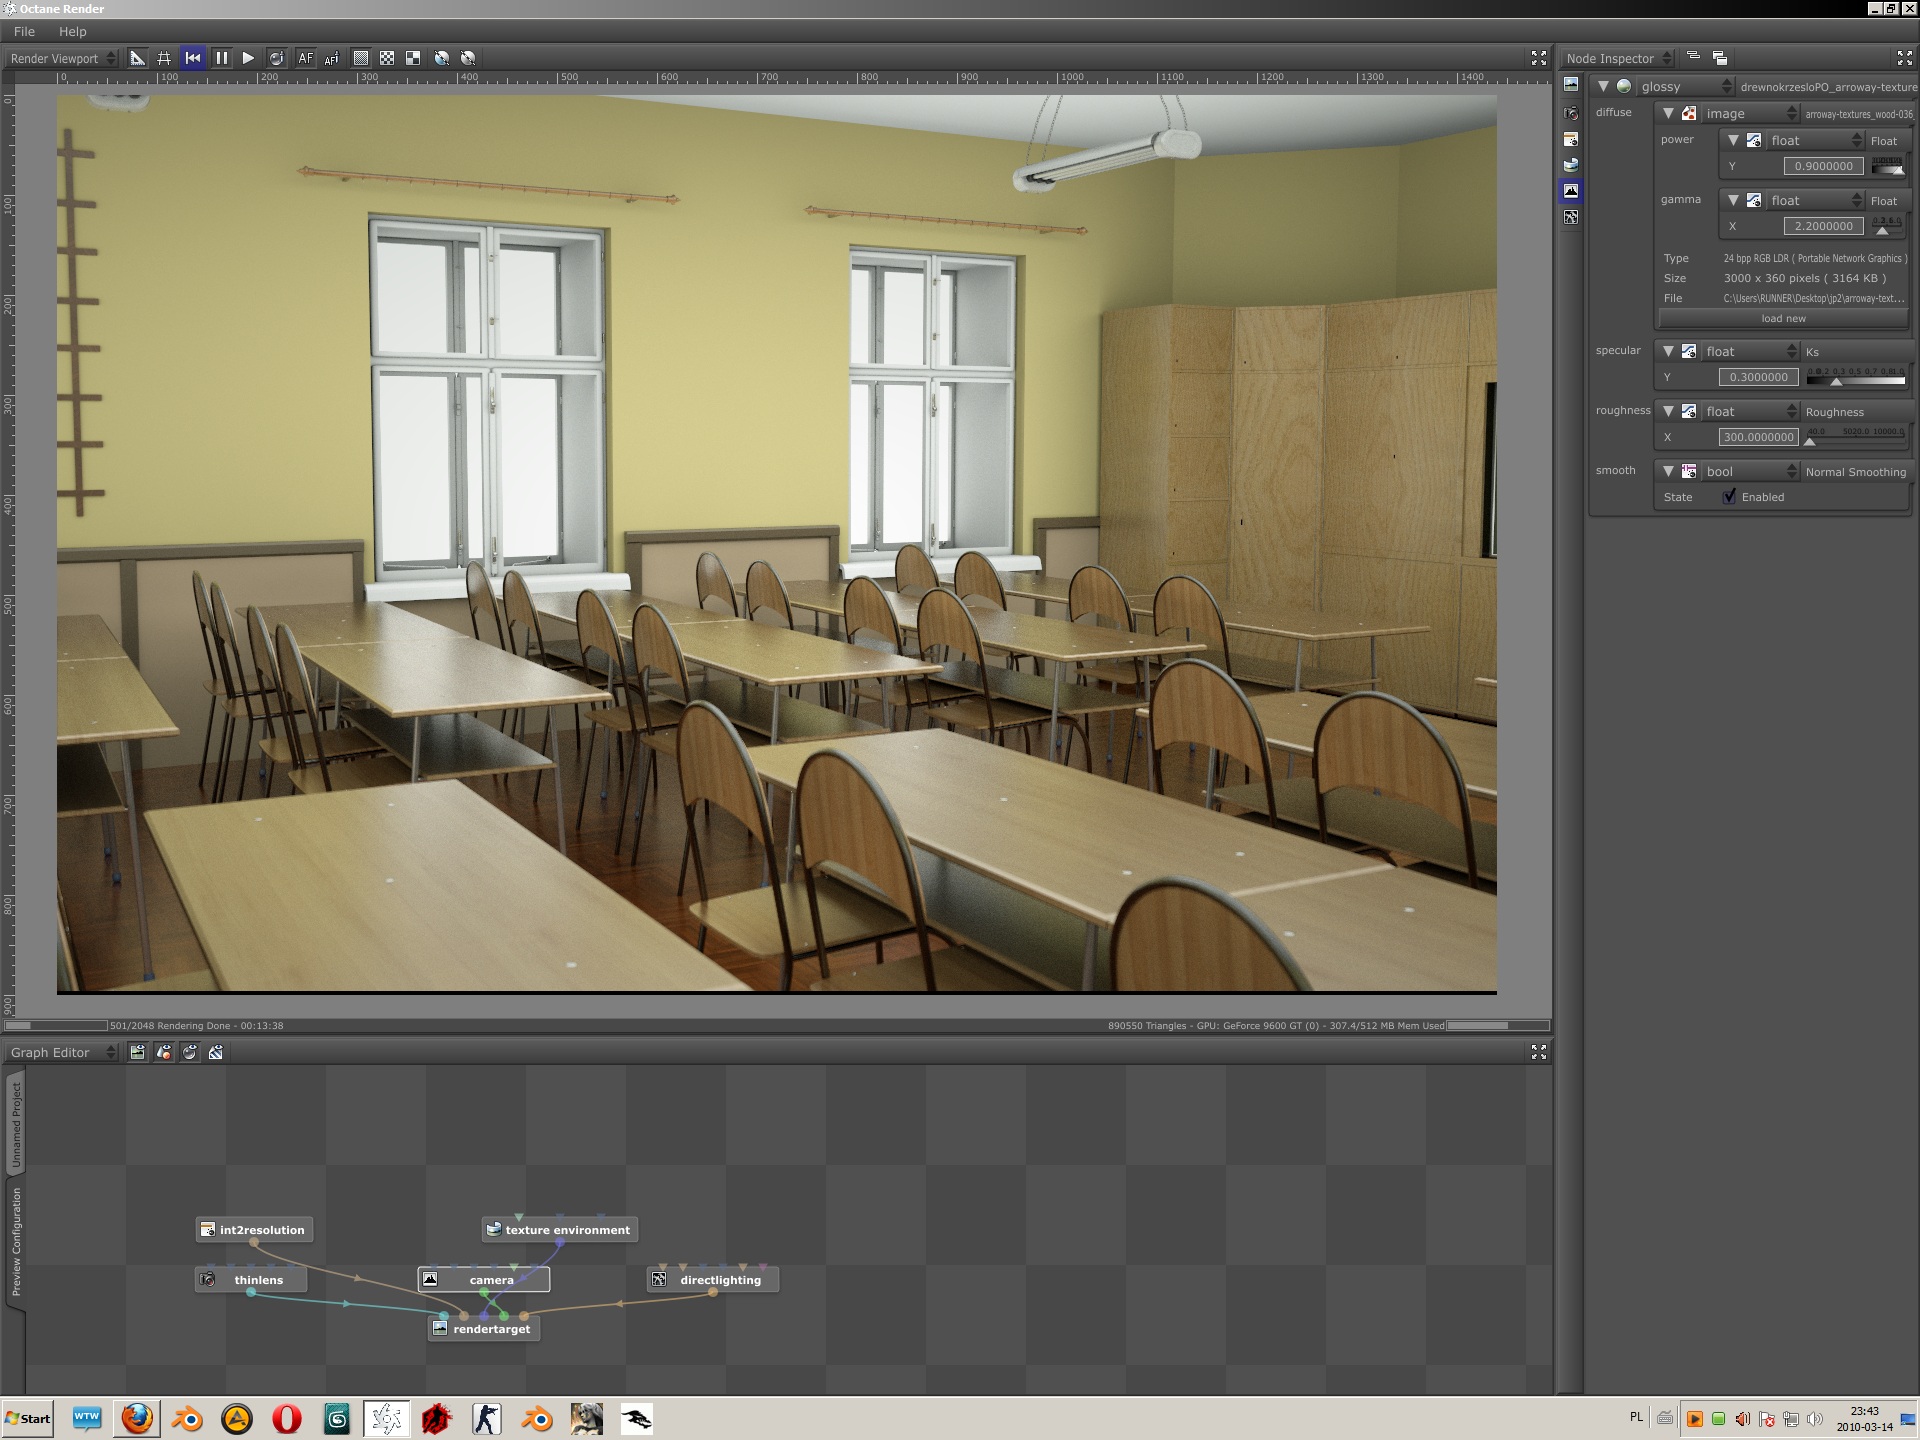This screenshot has width=1920, height=1440.
Task: Collapse the diffuse image node triangle
Action: [1668, 114]
